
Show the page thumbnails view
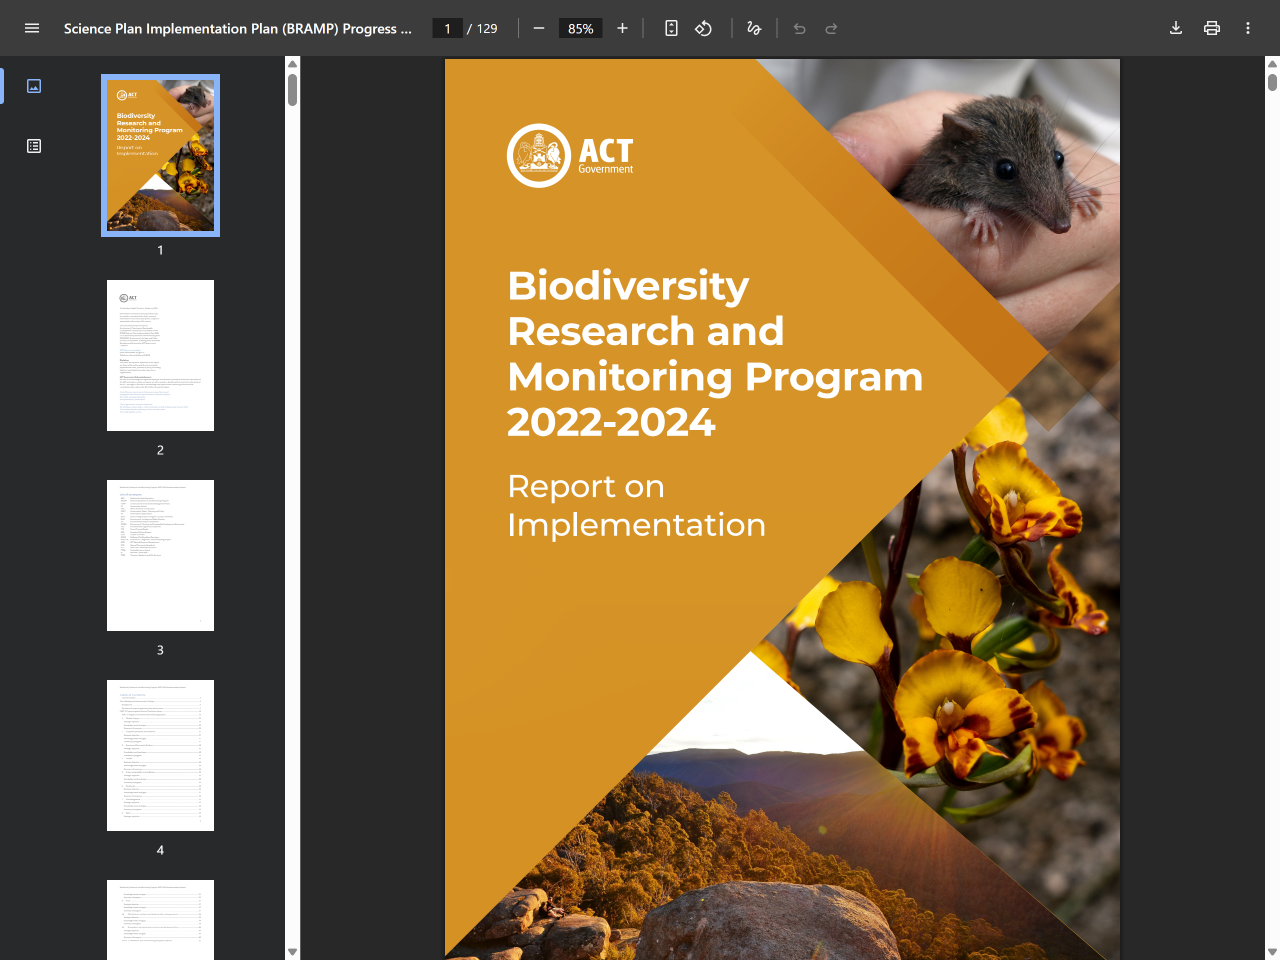[x=34, y=86]
